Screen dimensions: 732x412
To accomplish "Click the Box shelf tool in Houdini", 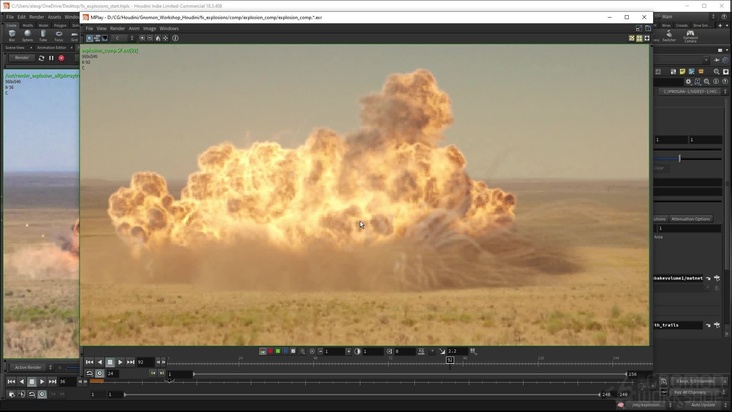I will [12, 35].
